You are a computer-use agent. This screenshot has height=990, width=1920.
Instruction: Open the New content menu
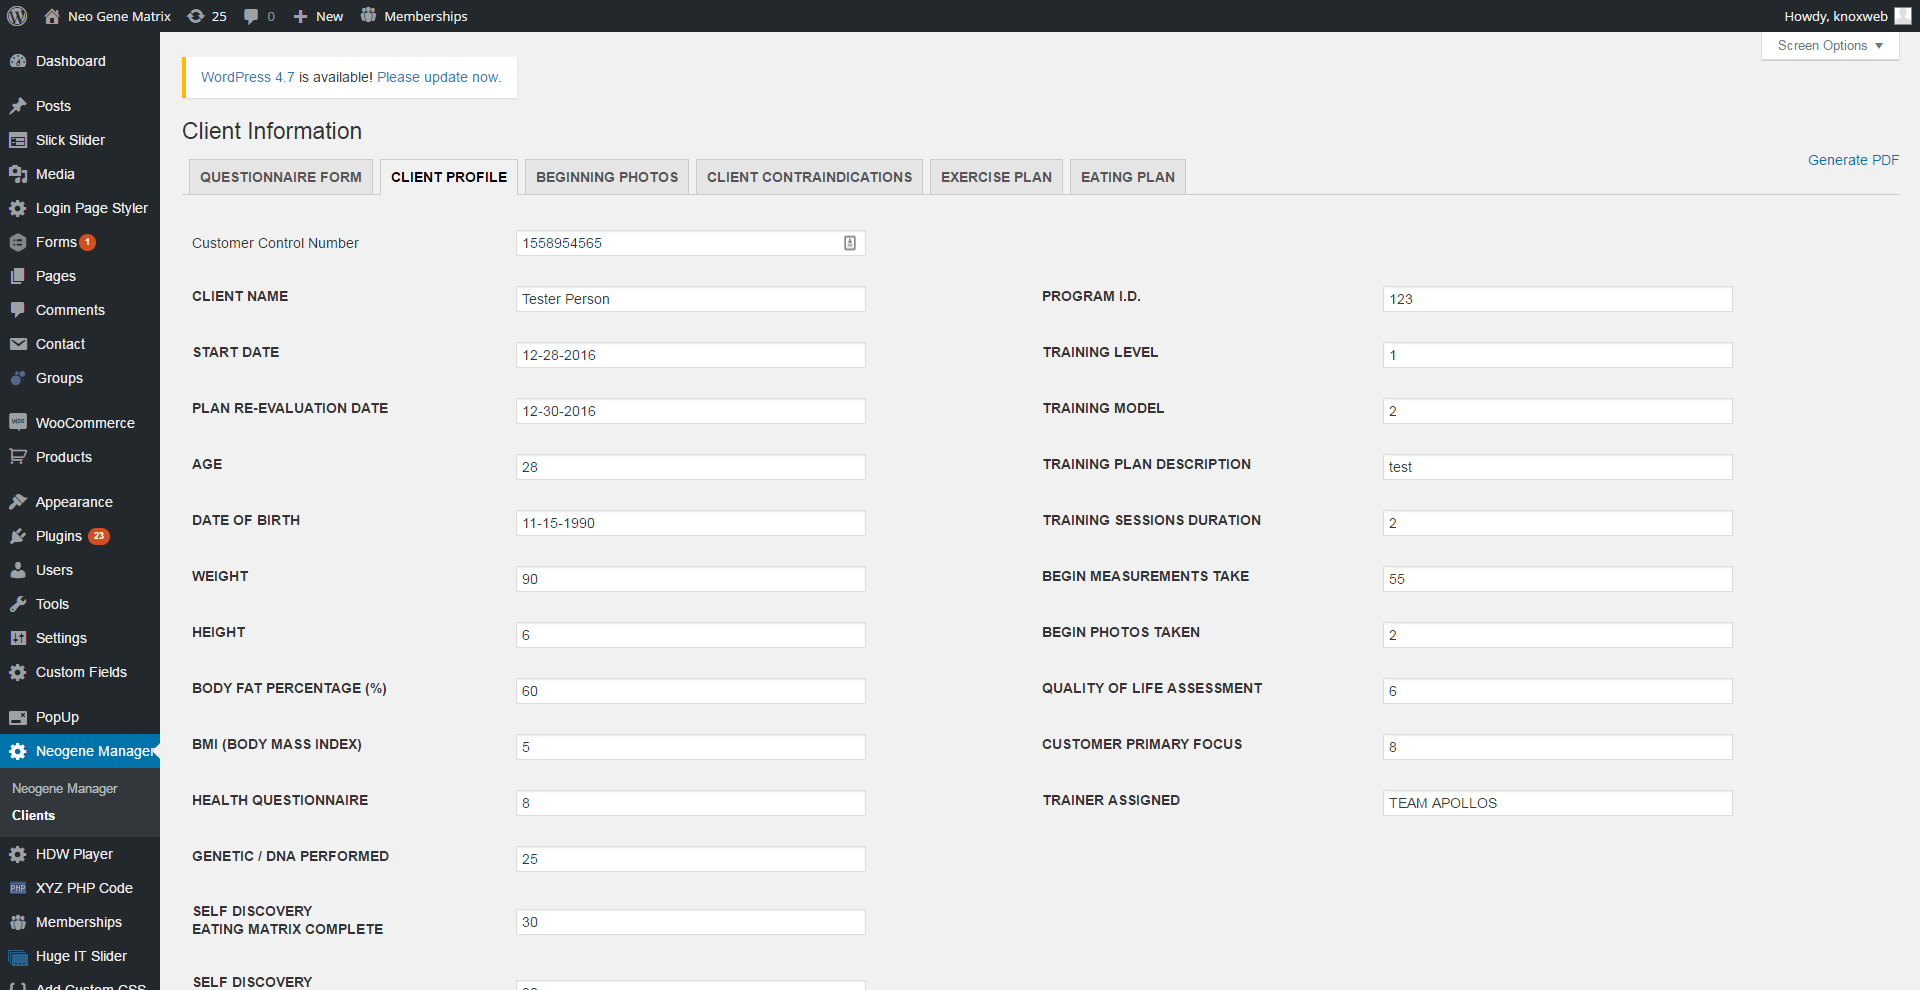click(x=318, y=16)
